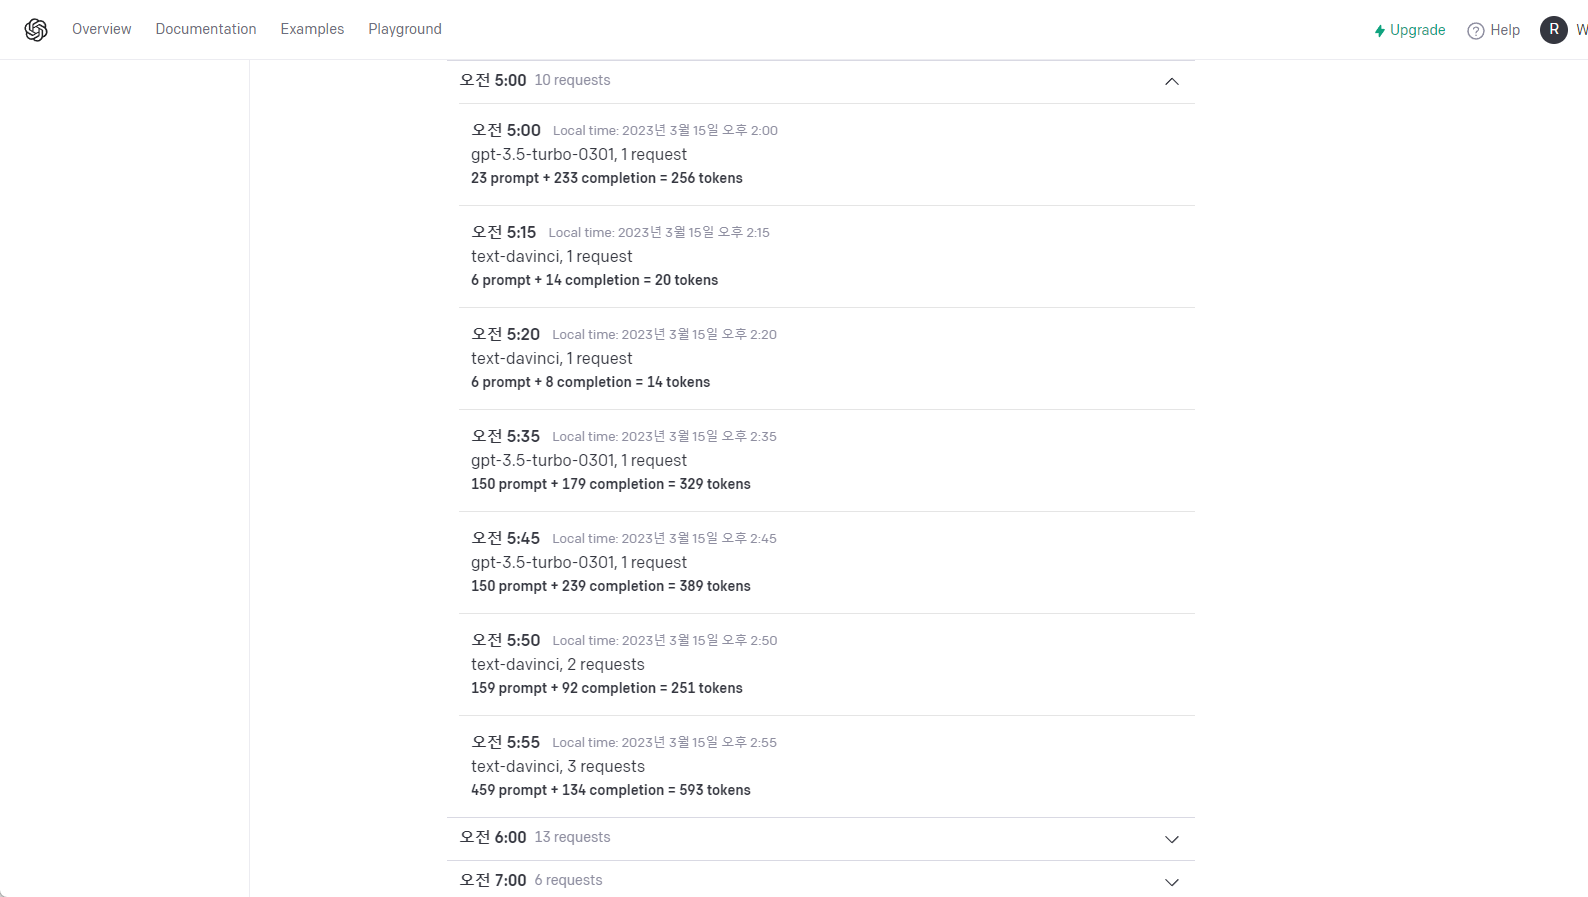Select the 오전 5:20 text-davinci request entry
Image resolution: width=1588 pixels, height=897 pixels.
[827, 358]
